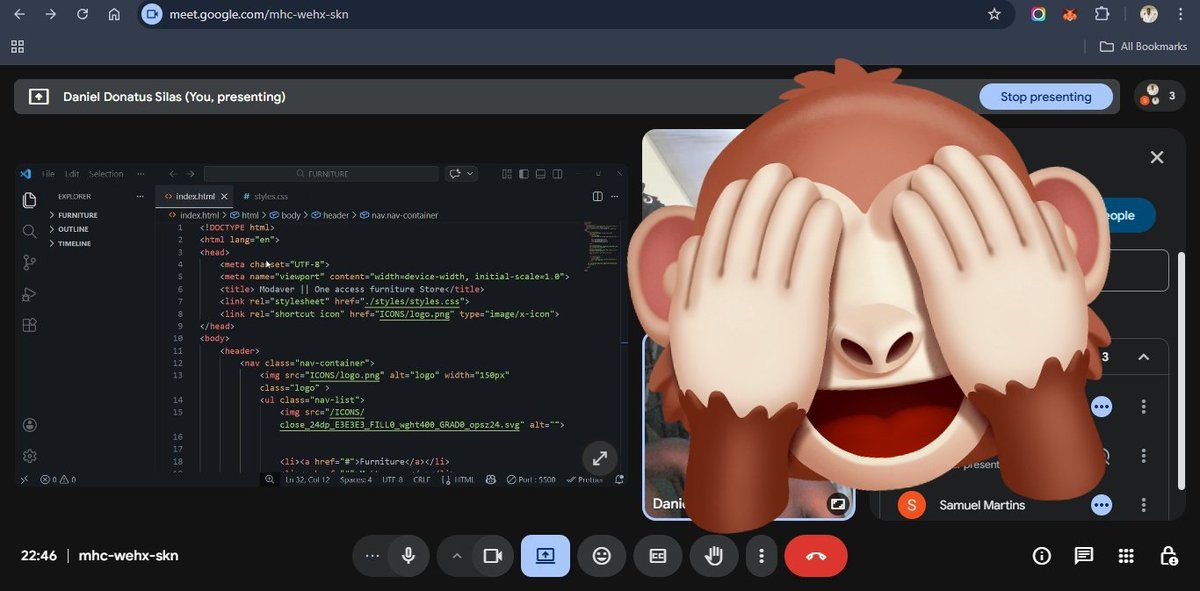Toggle the panel layout in VS Code title bar

pyautogui.click(x=539, y=173)
